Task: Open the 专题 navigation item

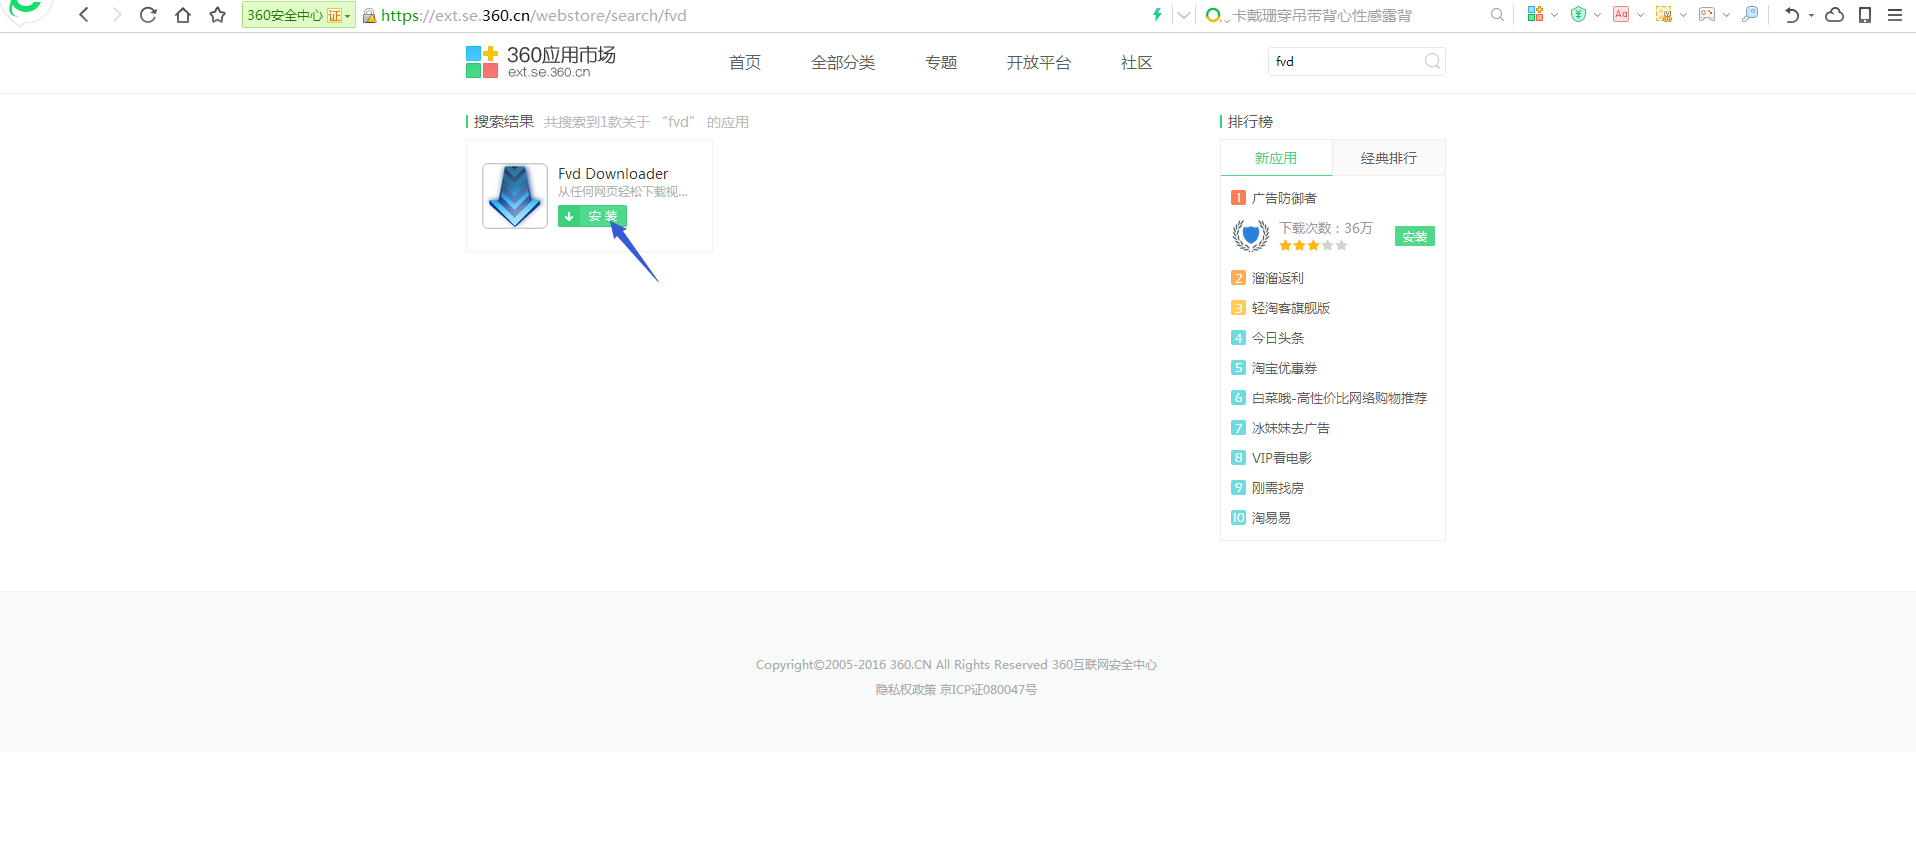Action: click(941, 62)
